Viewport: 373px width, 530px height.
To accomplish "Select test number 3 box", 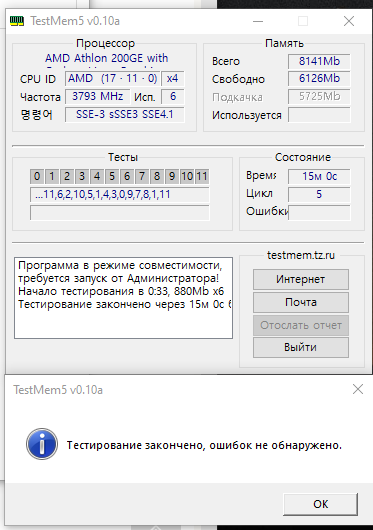I will pos(82,176).
